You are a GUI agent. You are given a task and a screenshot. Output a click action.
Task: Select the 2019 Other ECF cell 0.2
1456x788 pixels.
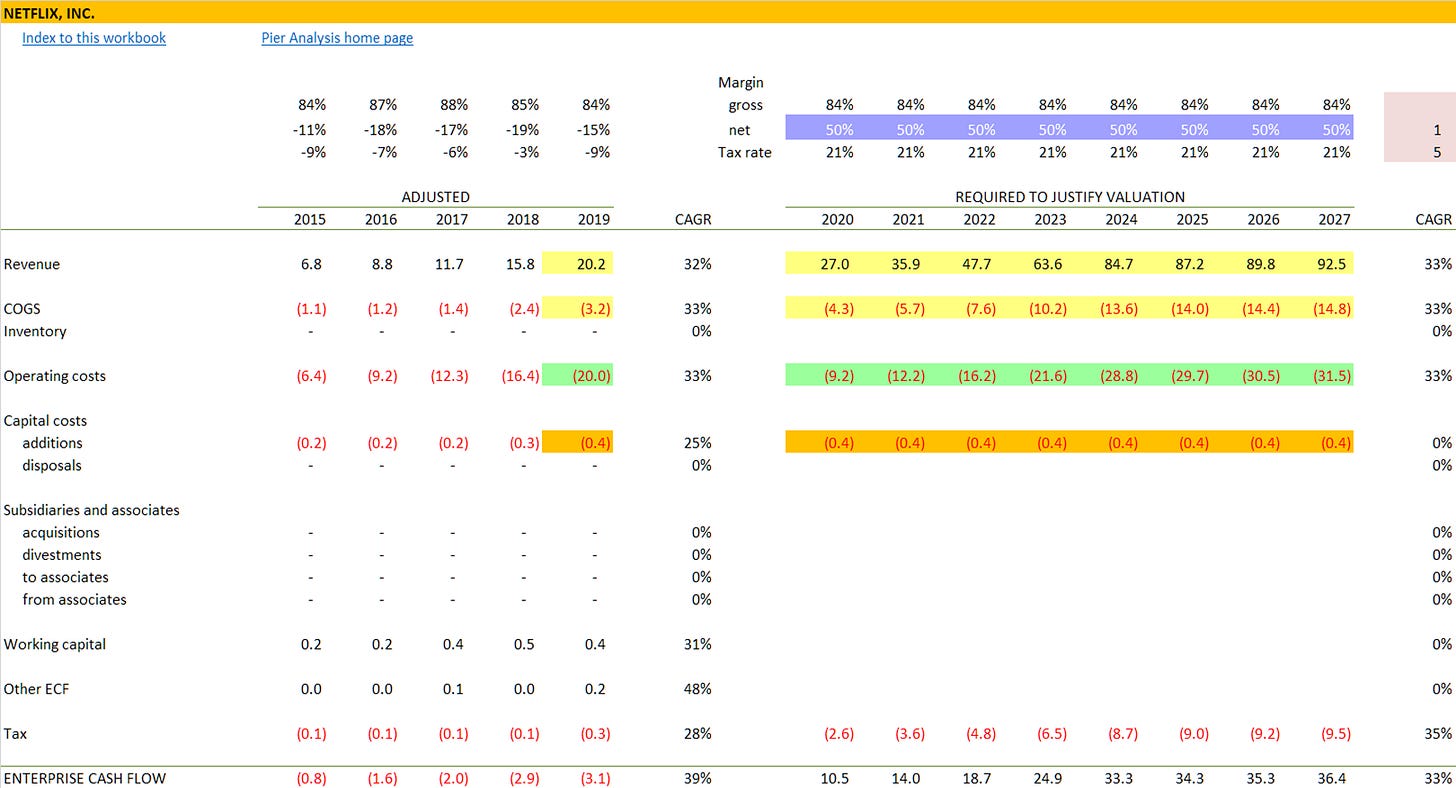(595, 689)
